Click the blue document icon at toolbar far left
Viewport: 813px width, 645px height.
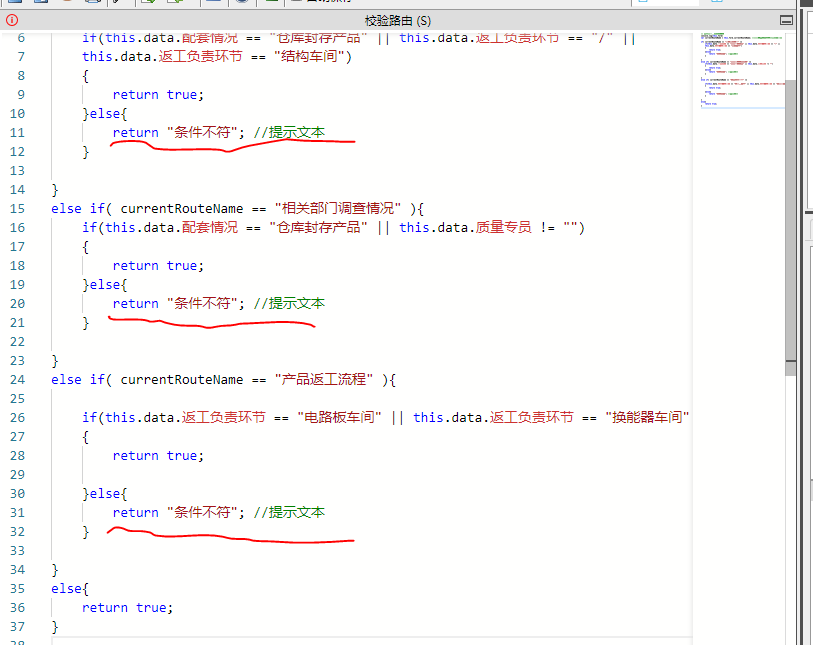14,3
